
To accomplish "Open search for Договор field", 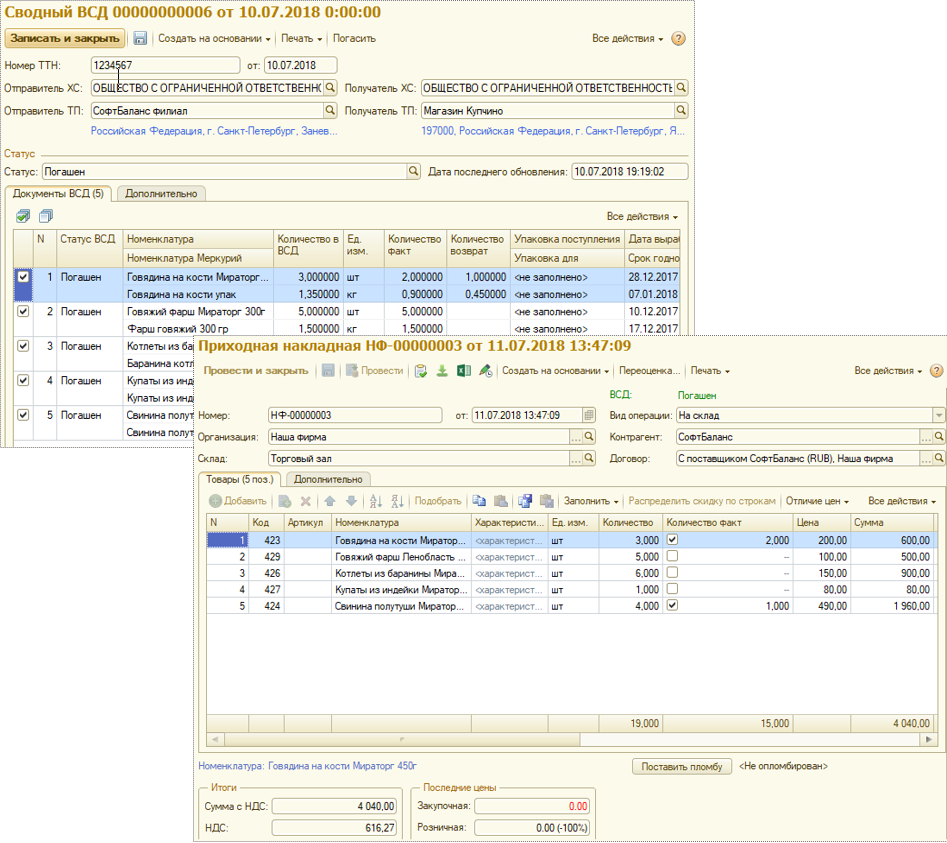I will click(939, 458).
